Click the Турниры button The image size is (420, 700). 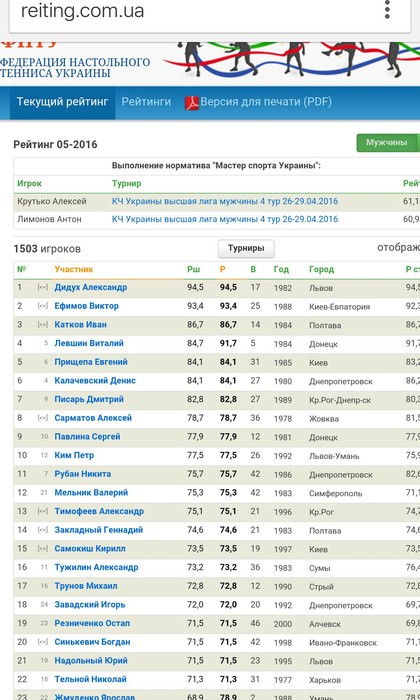pyautogui.click(x=246, y=249)
